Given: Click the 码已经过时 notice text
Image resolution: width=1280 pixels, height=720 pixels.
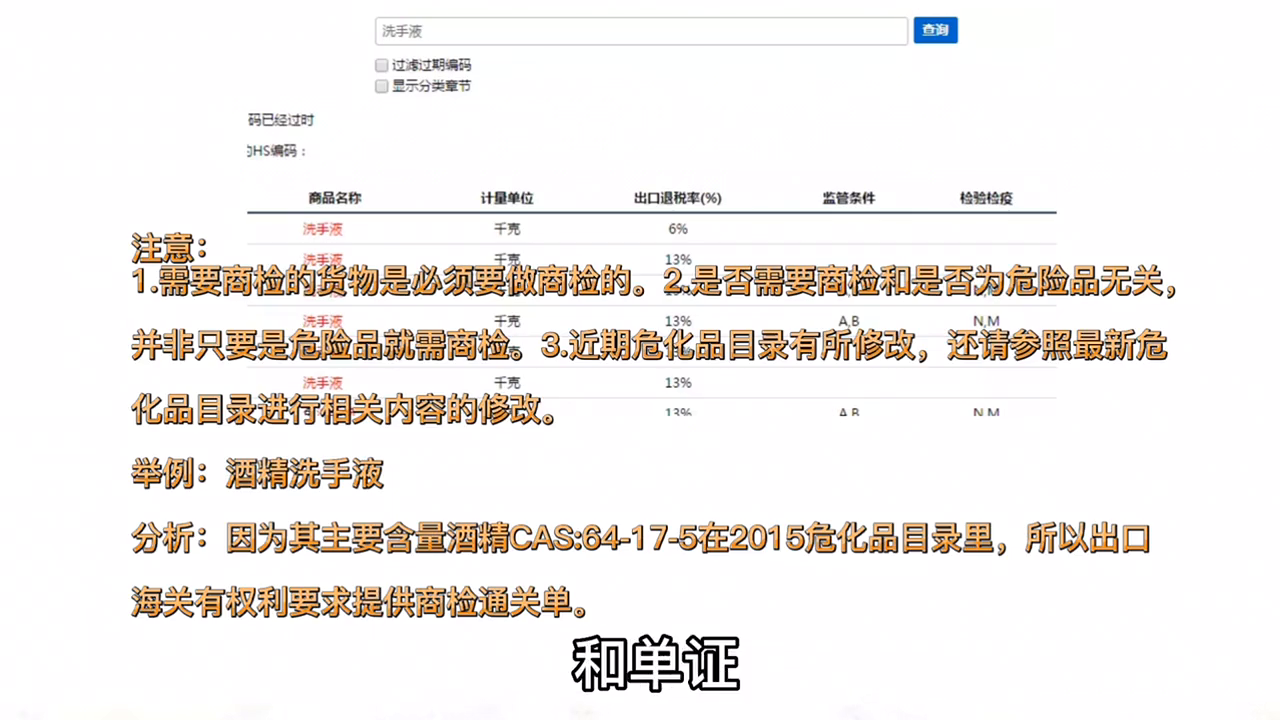Looking at the screenshot, I should point(280,120).
